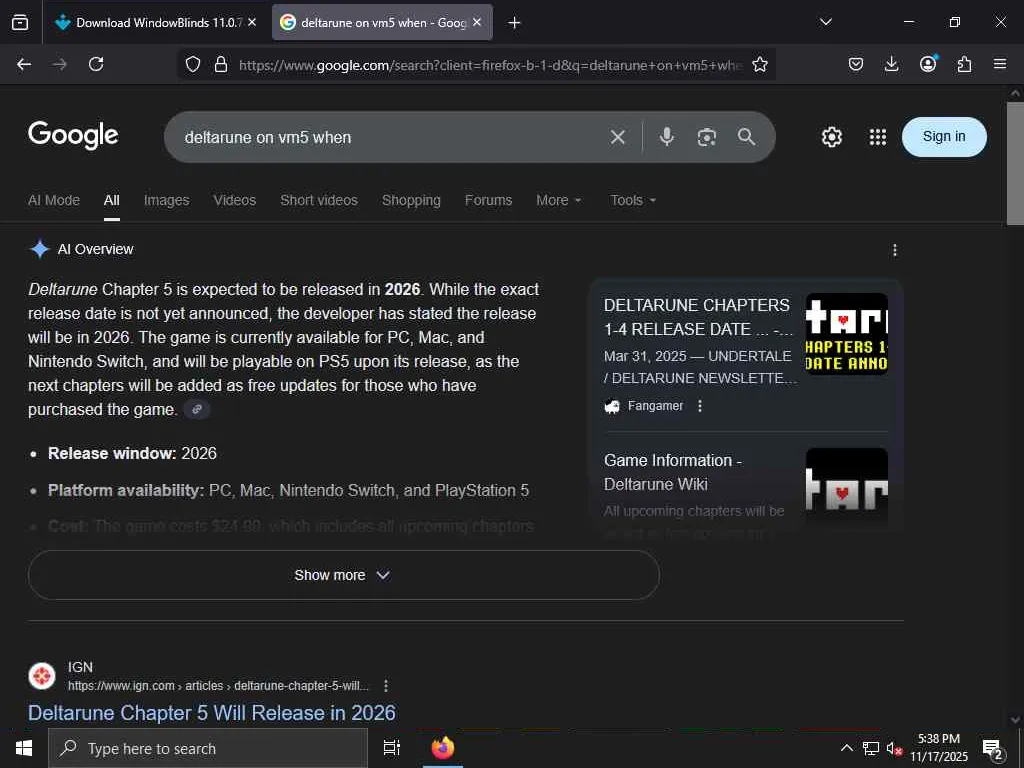The image size is (1024, 768).
Task: Open the Fangamer source options menu
Action: [x=700, y=406]
